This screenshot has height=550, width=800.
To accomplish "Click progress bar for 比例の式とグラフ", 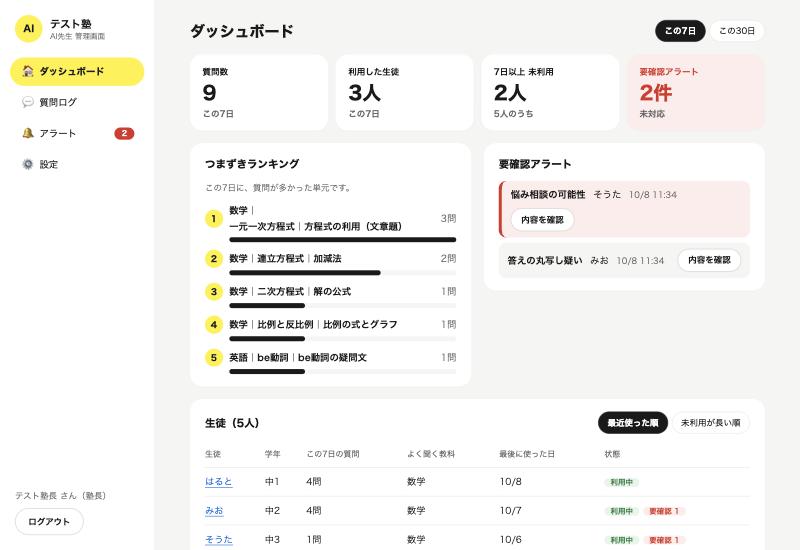I will [x=342, y=339].
